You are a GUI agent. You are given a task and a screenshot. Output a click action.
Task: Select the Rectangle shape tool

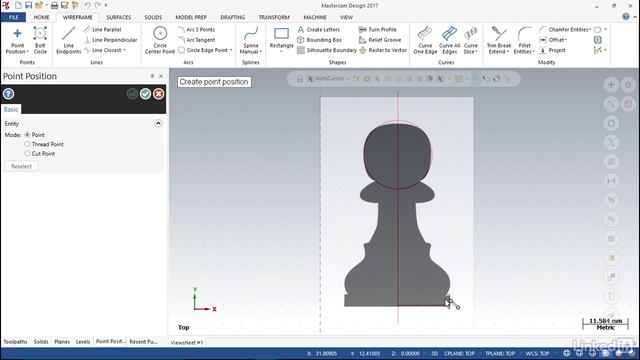point(281,38)
